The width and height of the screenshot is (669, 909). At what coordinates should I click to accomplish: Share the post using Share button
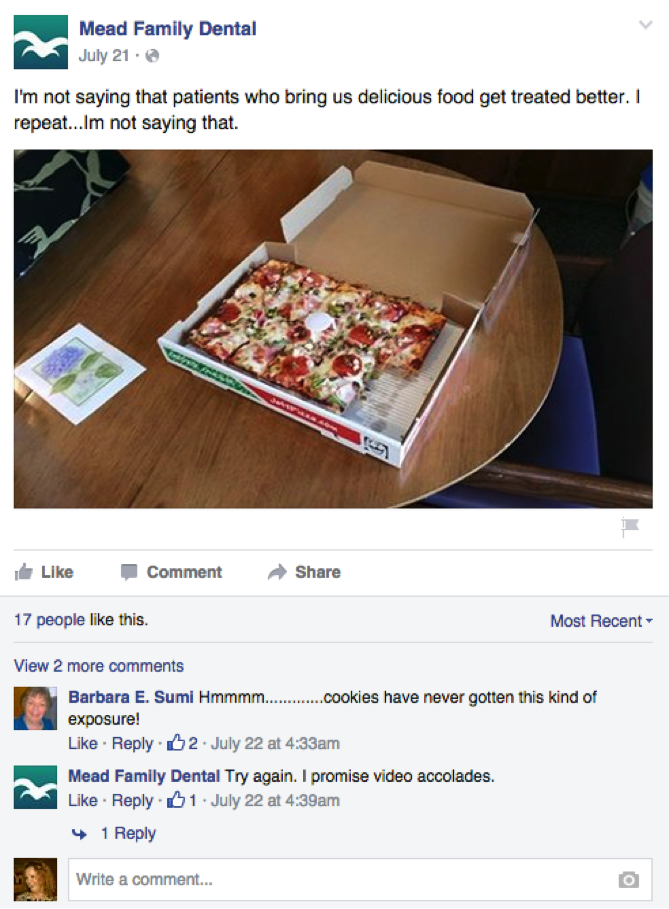304,572
